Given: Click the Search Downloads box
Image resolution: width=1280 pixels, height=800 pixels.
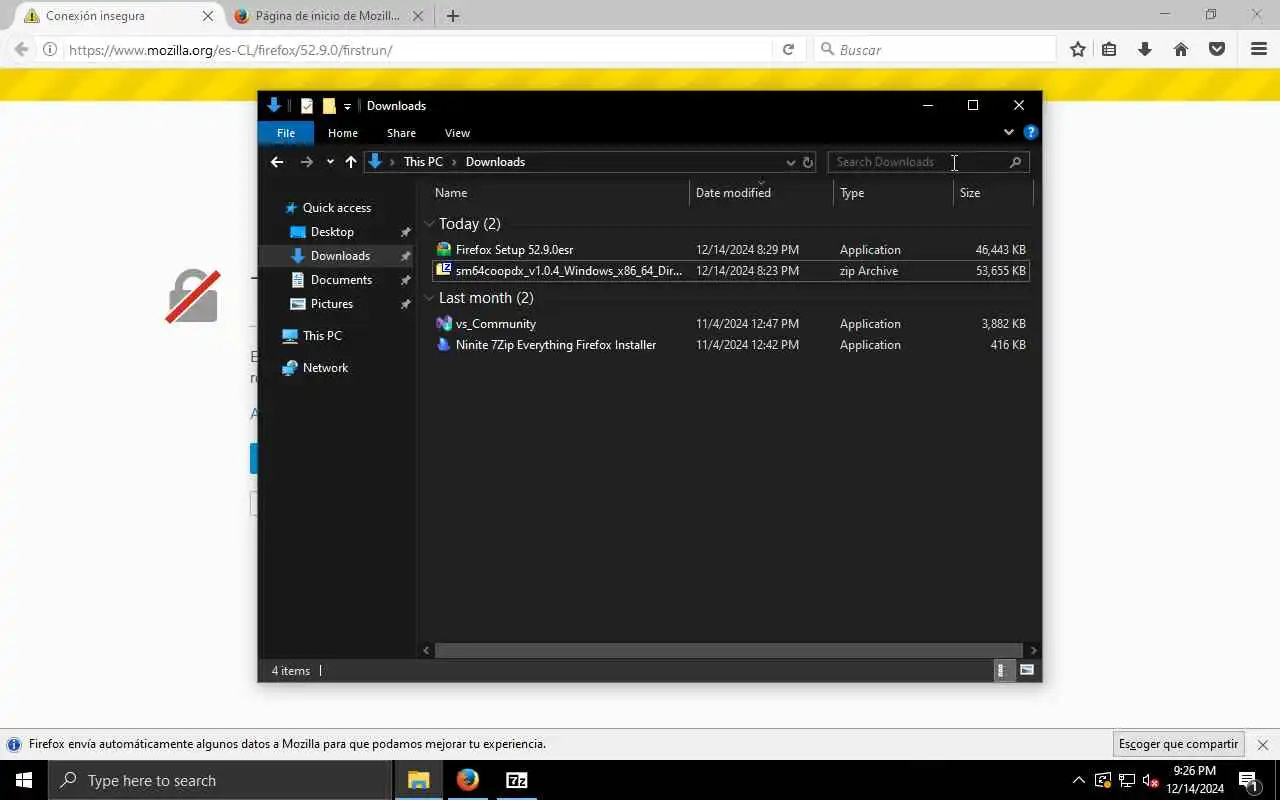Looking at the screenshot, I should (928, 162).
